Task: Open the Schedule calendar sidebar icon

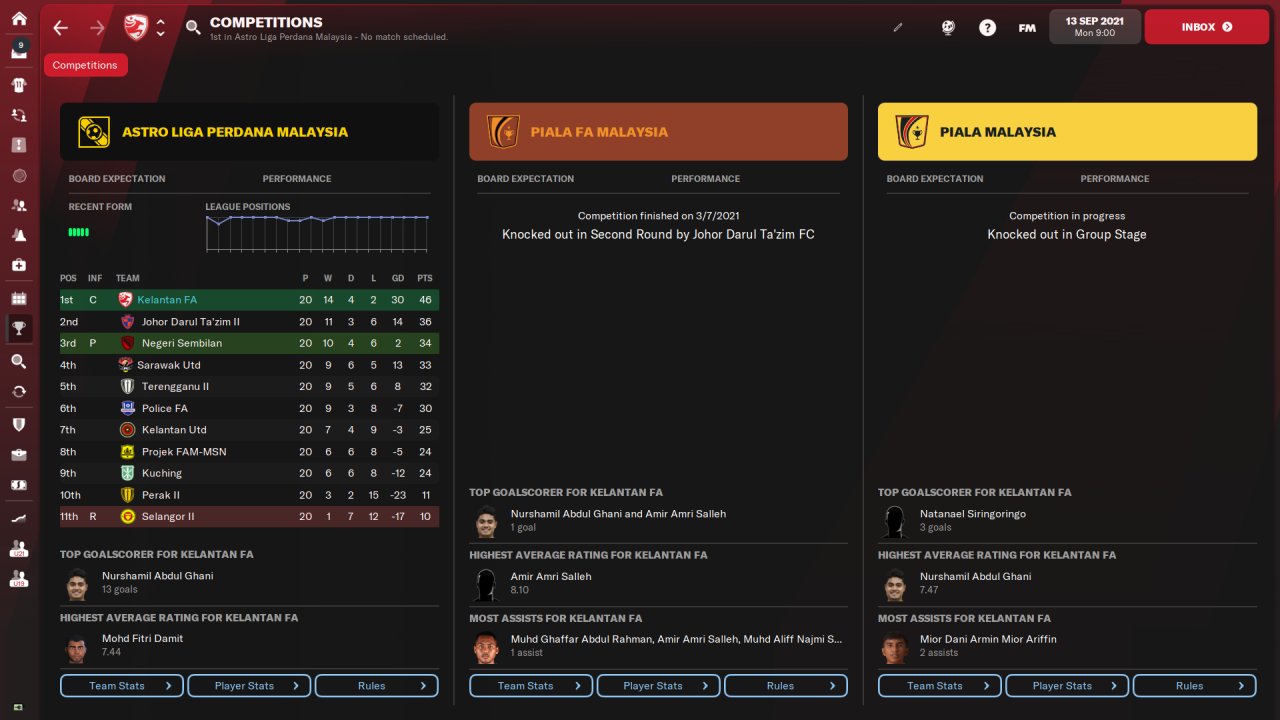Action: (x=19, y=298)
